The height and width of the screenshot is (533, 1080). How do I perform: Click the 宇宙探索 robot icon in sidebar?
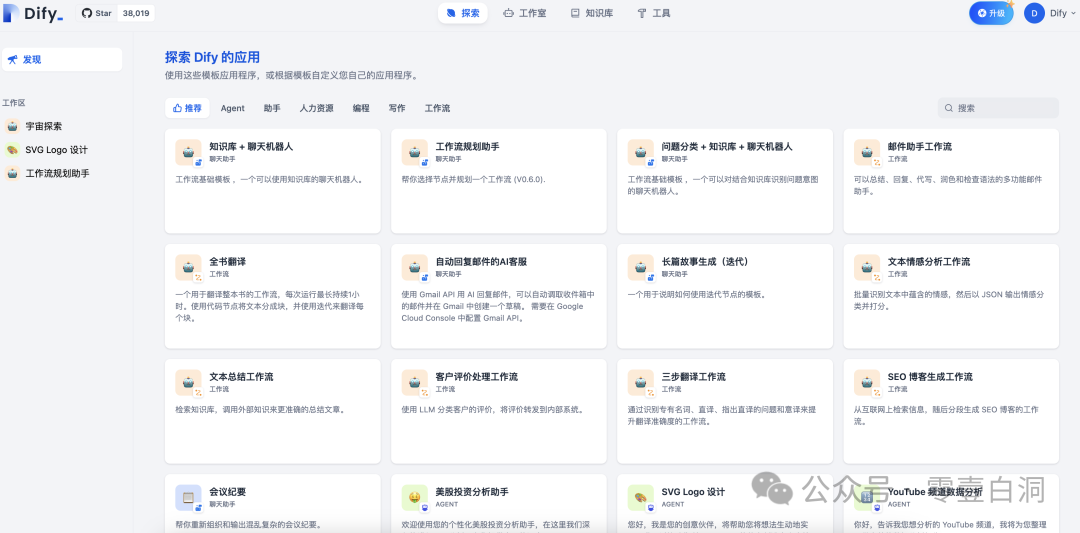click(x=12, y=126)
